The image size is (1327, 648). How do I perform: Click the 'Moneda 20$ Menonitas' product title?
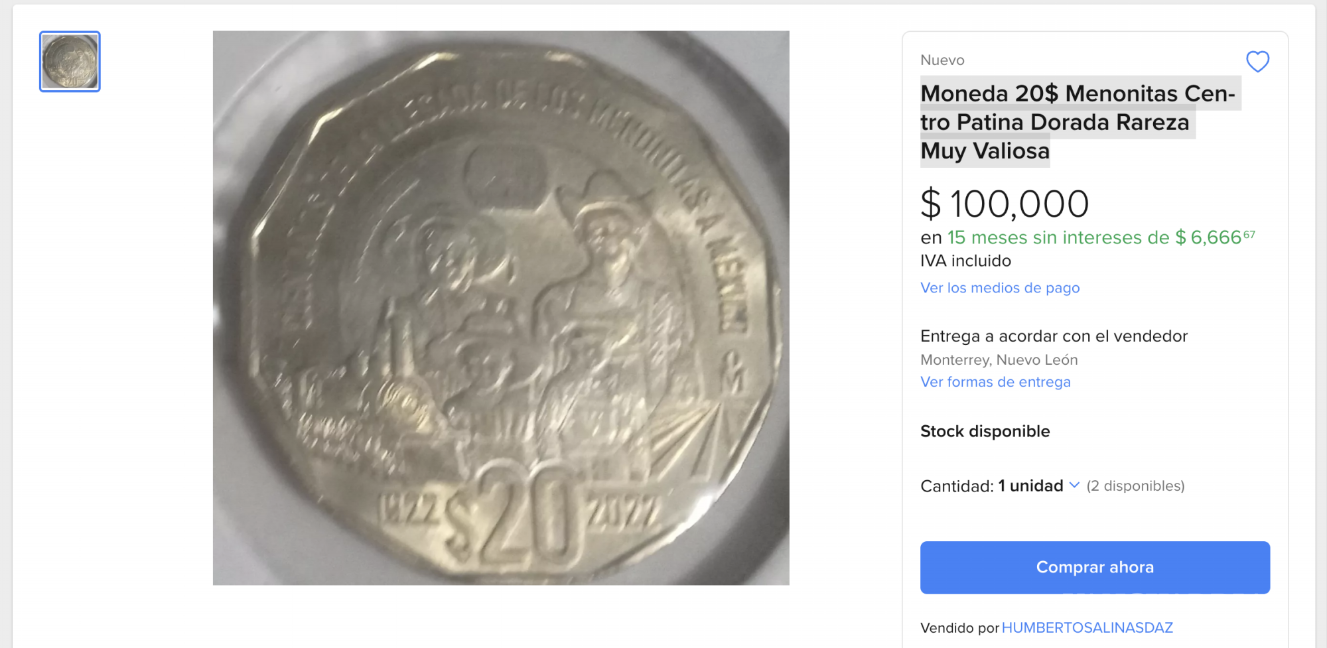tap(1079, 122)
